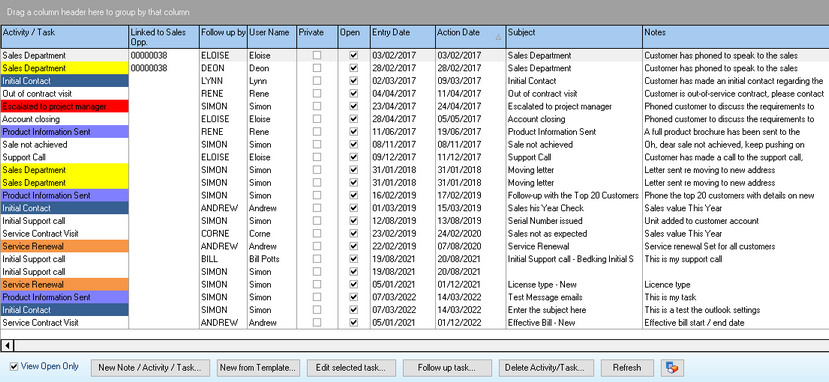This screenshot has height=382, width=829.
Task: Click Edit selected task button
Action: point(351,368)
